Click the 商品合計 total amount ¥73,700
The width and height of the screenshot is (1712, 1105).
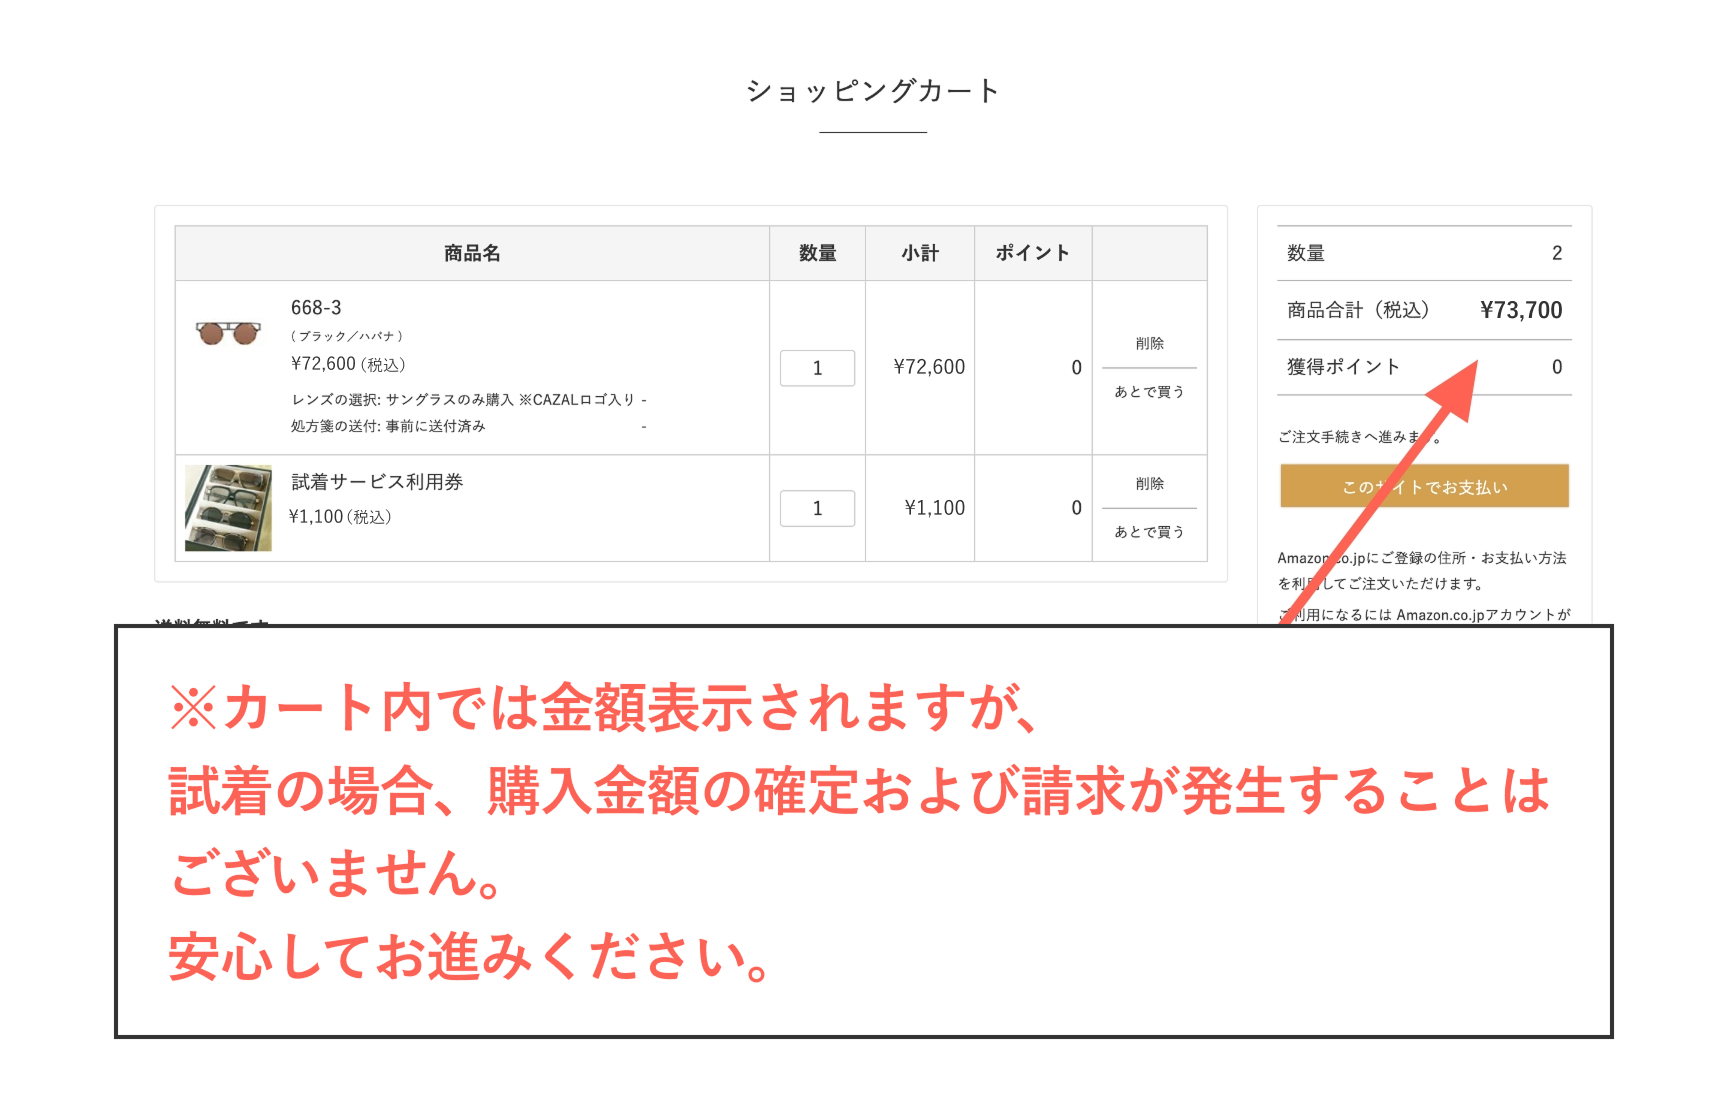click(x=1522, y=310)
